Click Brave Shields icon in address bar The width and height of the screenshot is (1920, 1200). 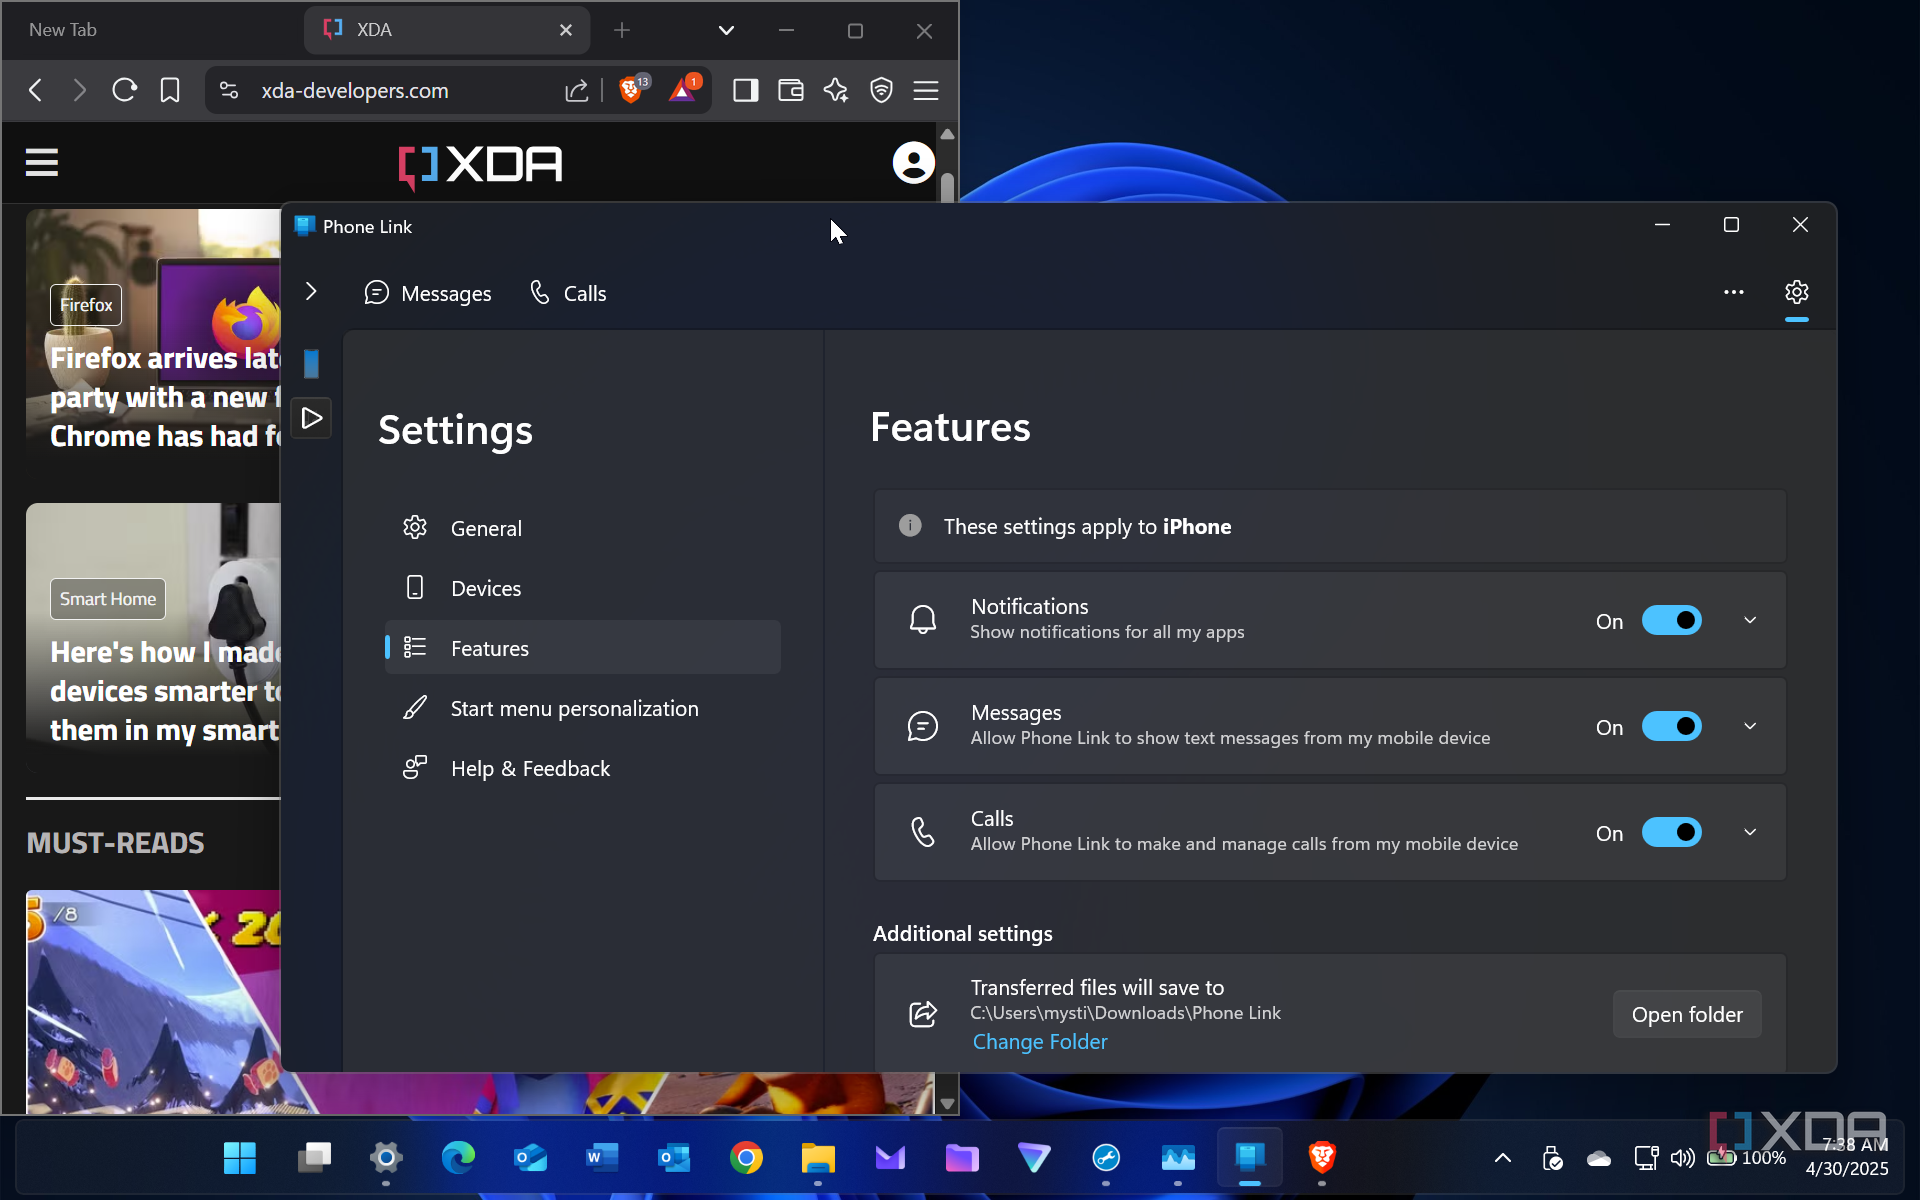tap(632, 90)
